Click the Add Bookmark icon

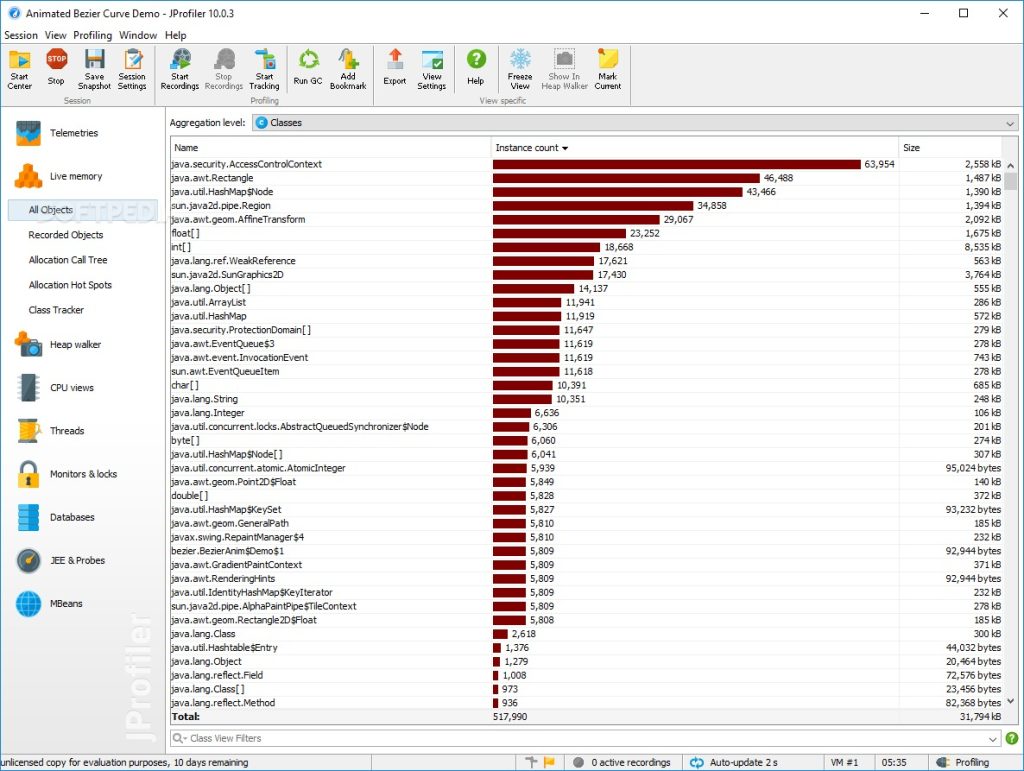(x=348, y=68)
